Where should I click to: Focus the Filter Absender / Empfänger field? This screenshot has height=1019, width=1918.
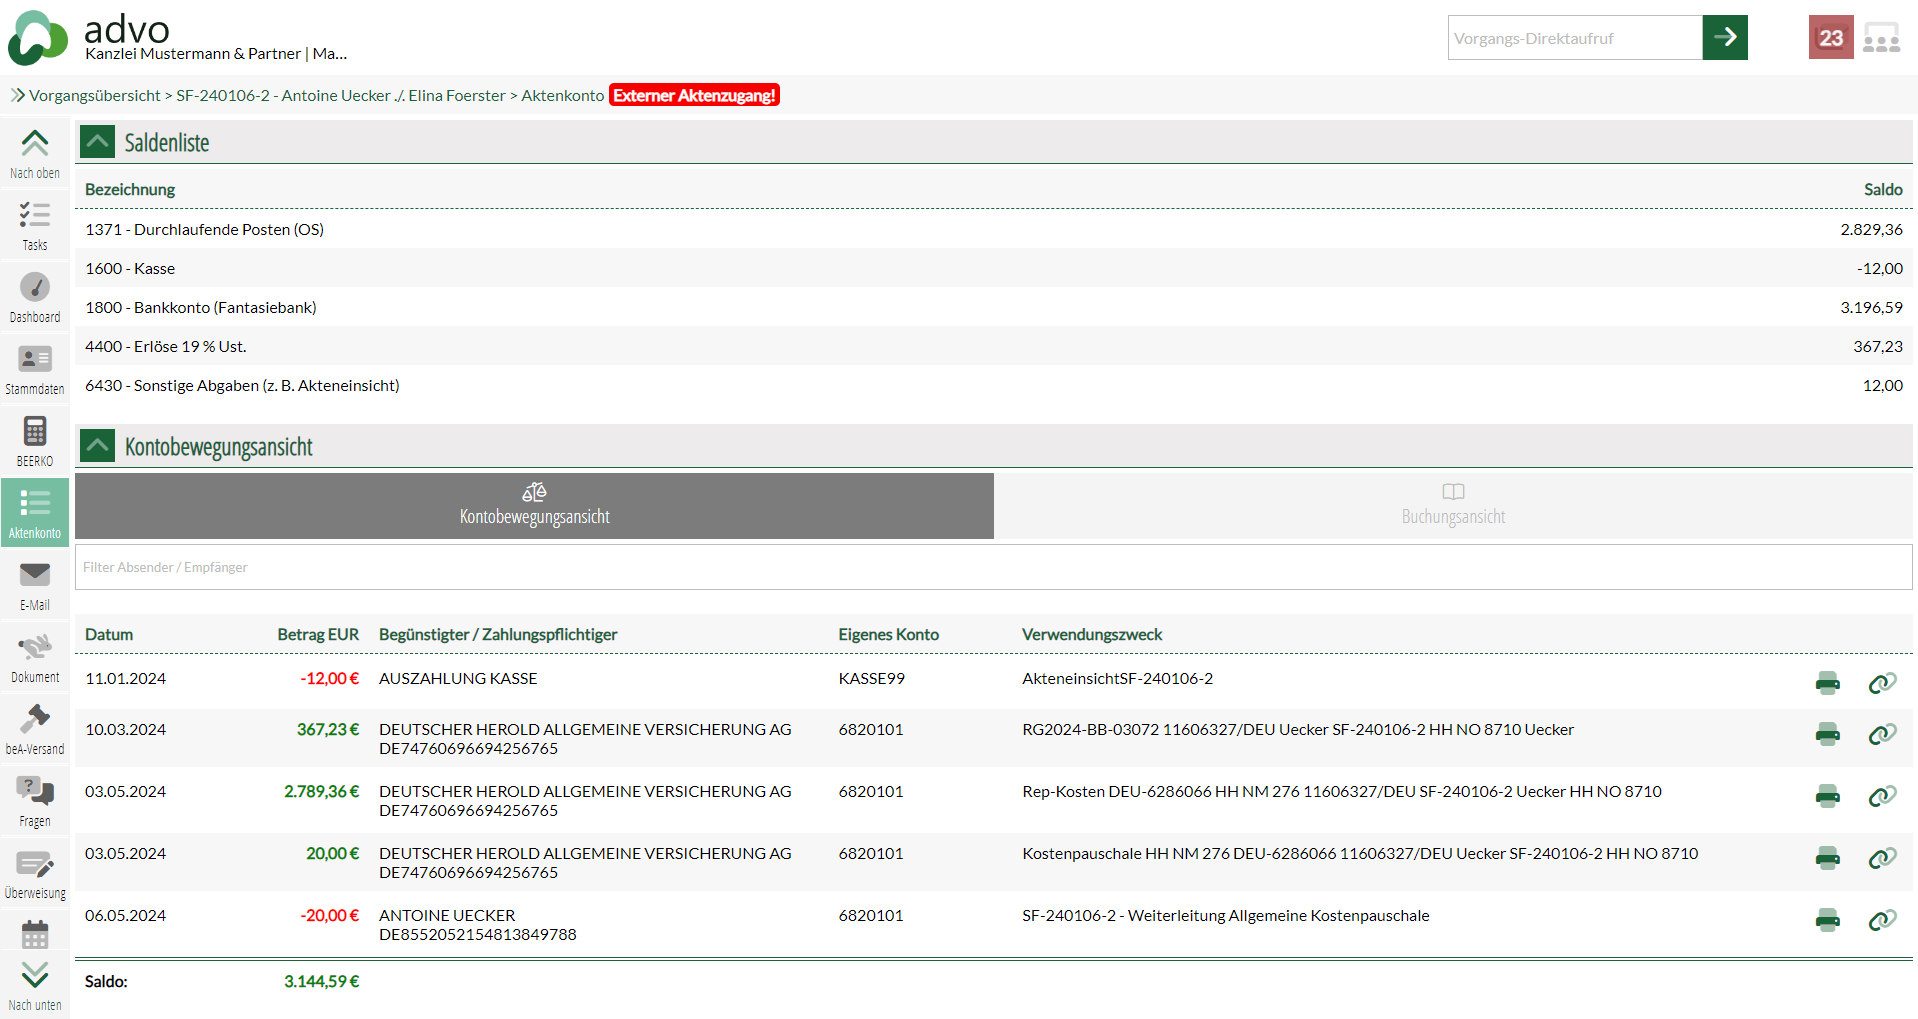point(992,567)
